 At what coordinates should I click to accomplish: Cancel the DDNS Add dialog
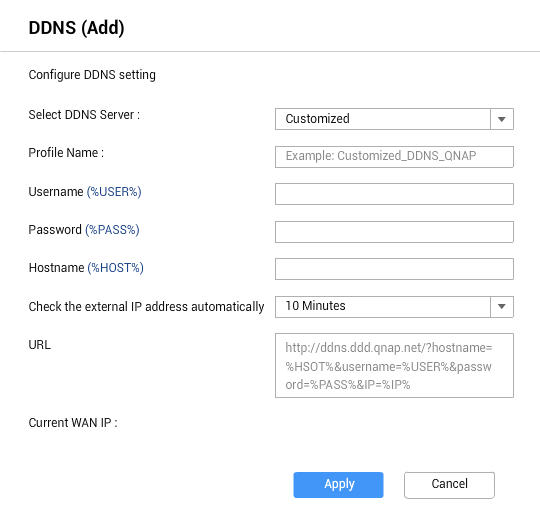[449, 485]
